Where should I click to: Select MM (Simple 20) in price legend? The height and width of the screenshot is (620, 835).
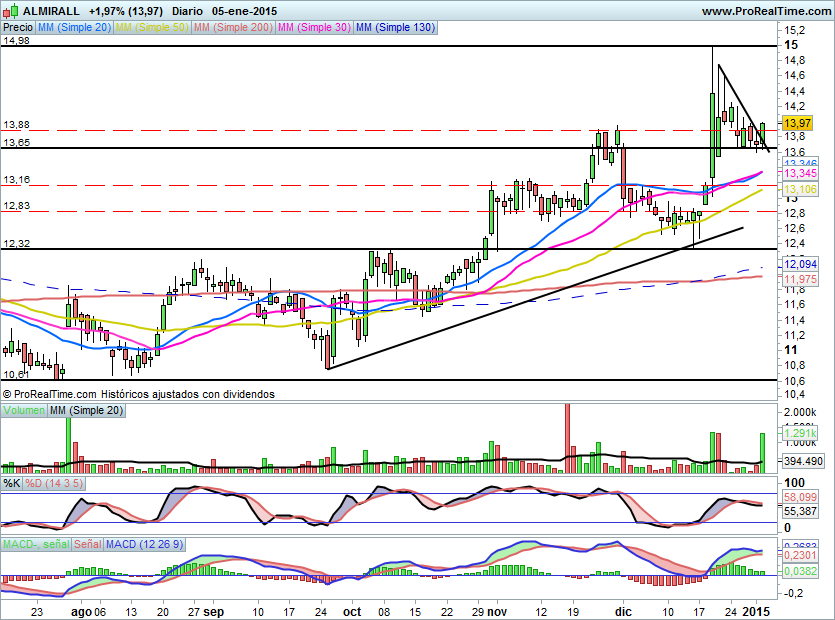(74, 27)
